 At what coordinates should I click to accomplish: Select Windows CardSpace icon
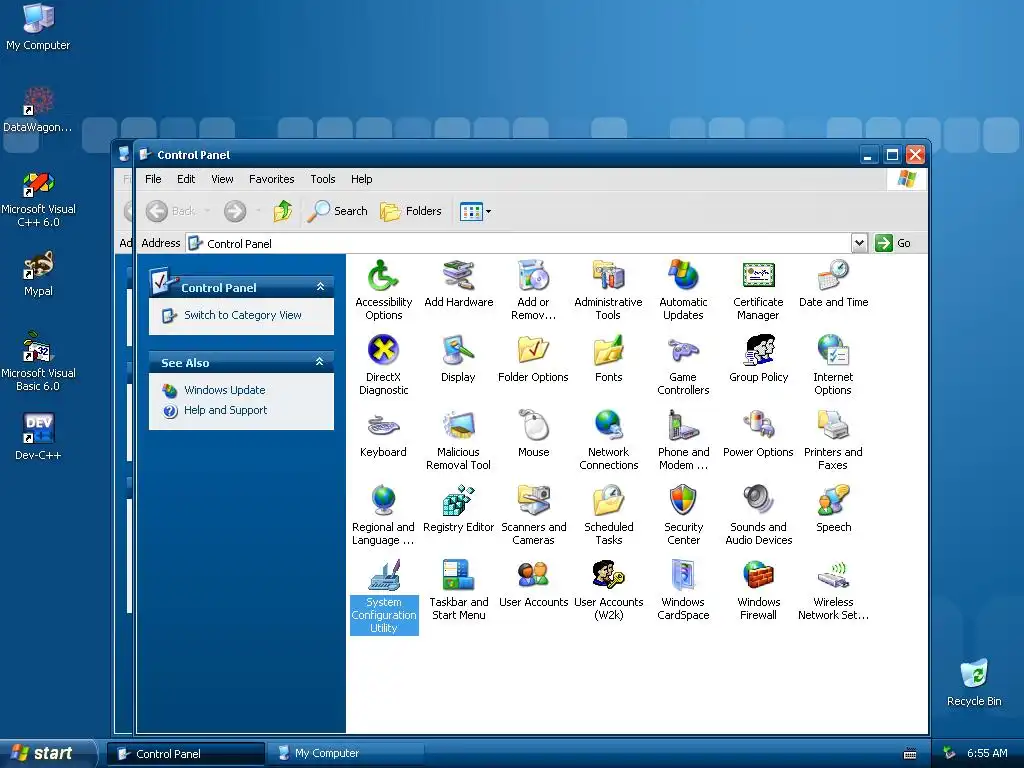(x=683, y=590)
